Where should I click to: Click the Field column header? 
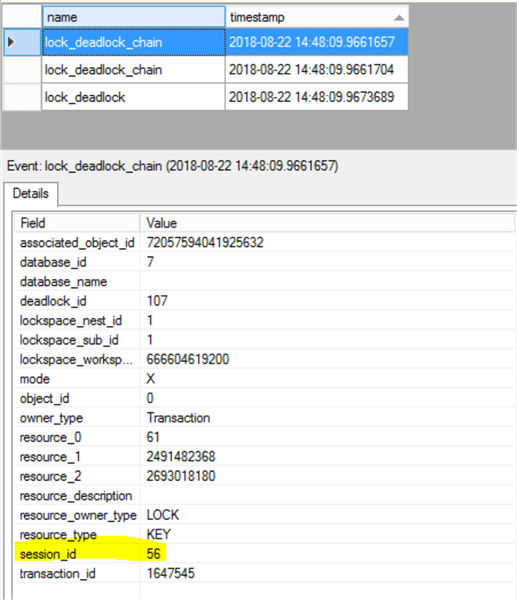point(77,223)
